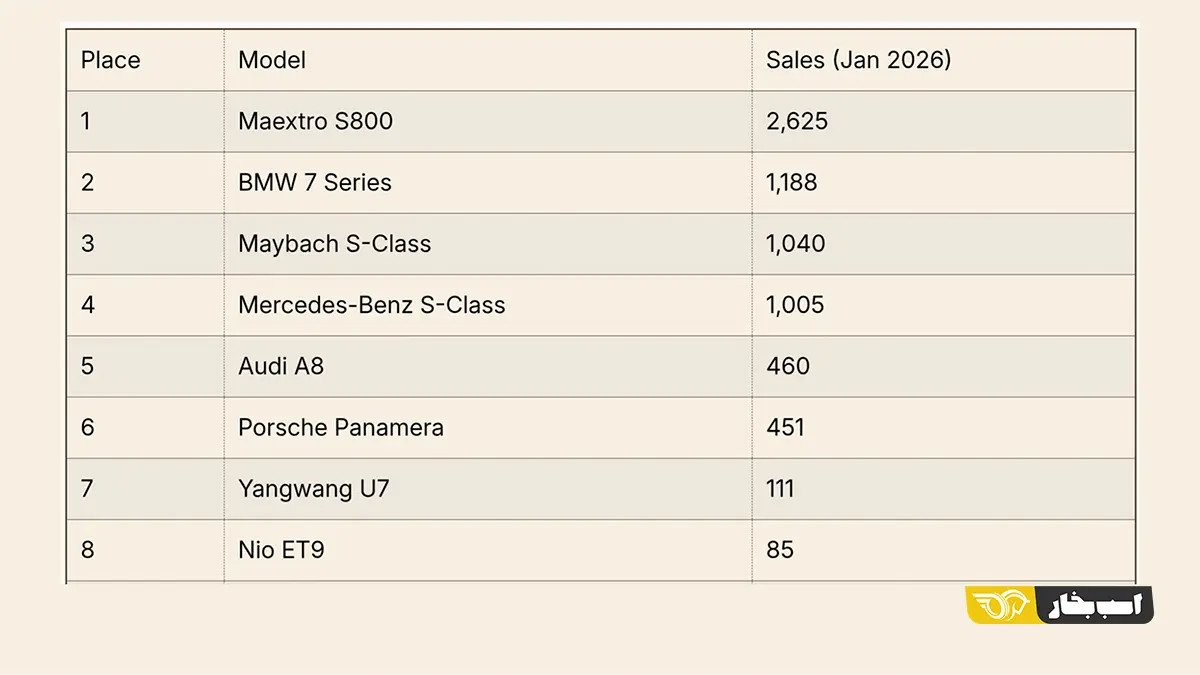Click the Sales (Jan 2026) column header

[x=858, y=60]
